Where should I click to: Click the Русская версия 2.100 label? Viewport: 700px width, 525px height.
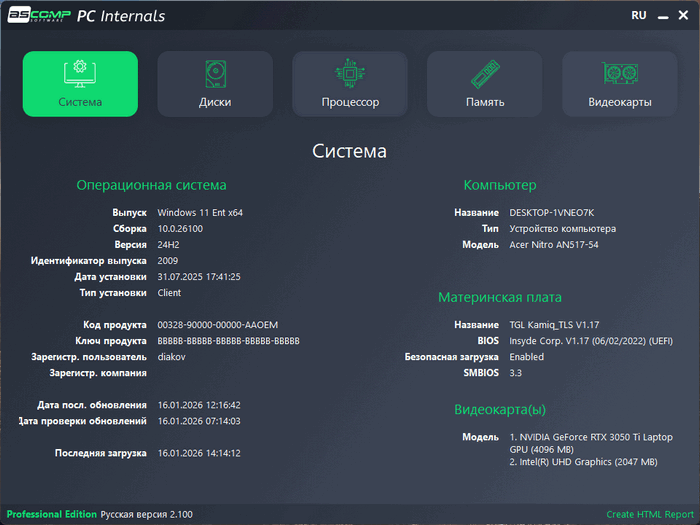point(146,514)
